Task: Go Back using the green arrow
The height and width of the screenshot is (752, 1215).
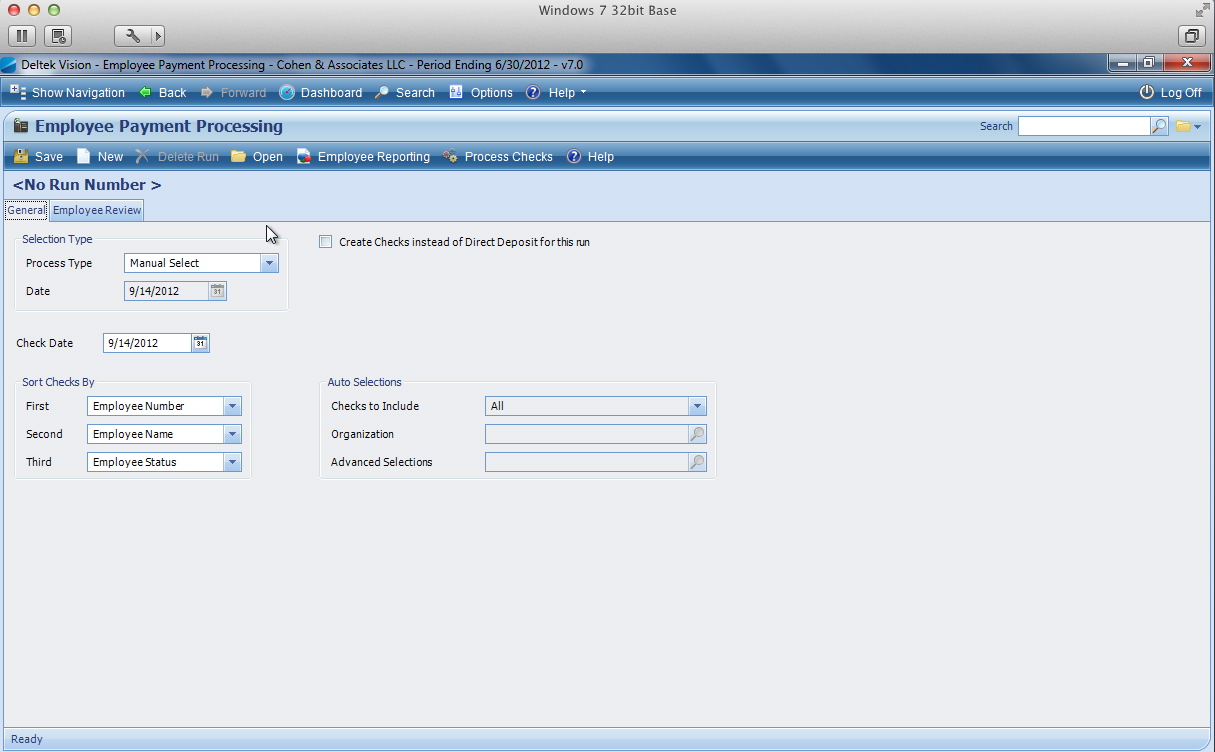Action: (x=146, y=92)
